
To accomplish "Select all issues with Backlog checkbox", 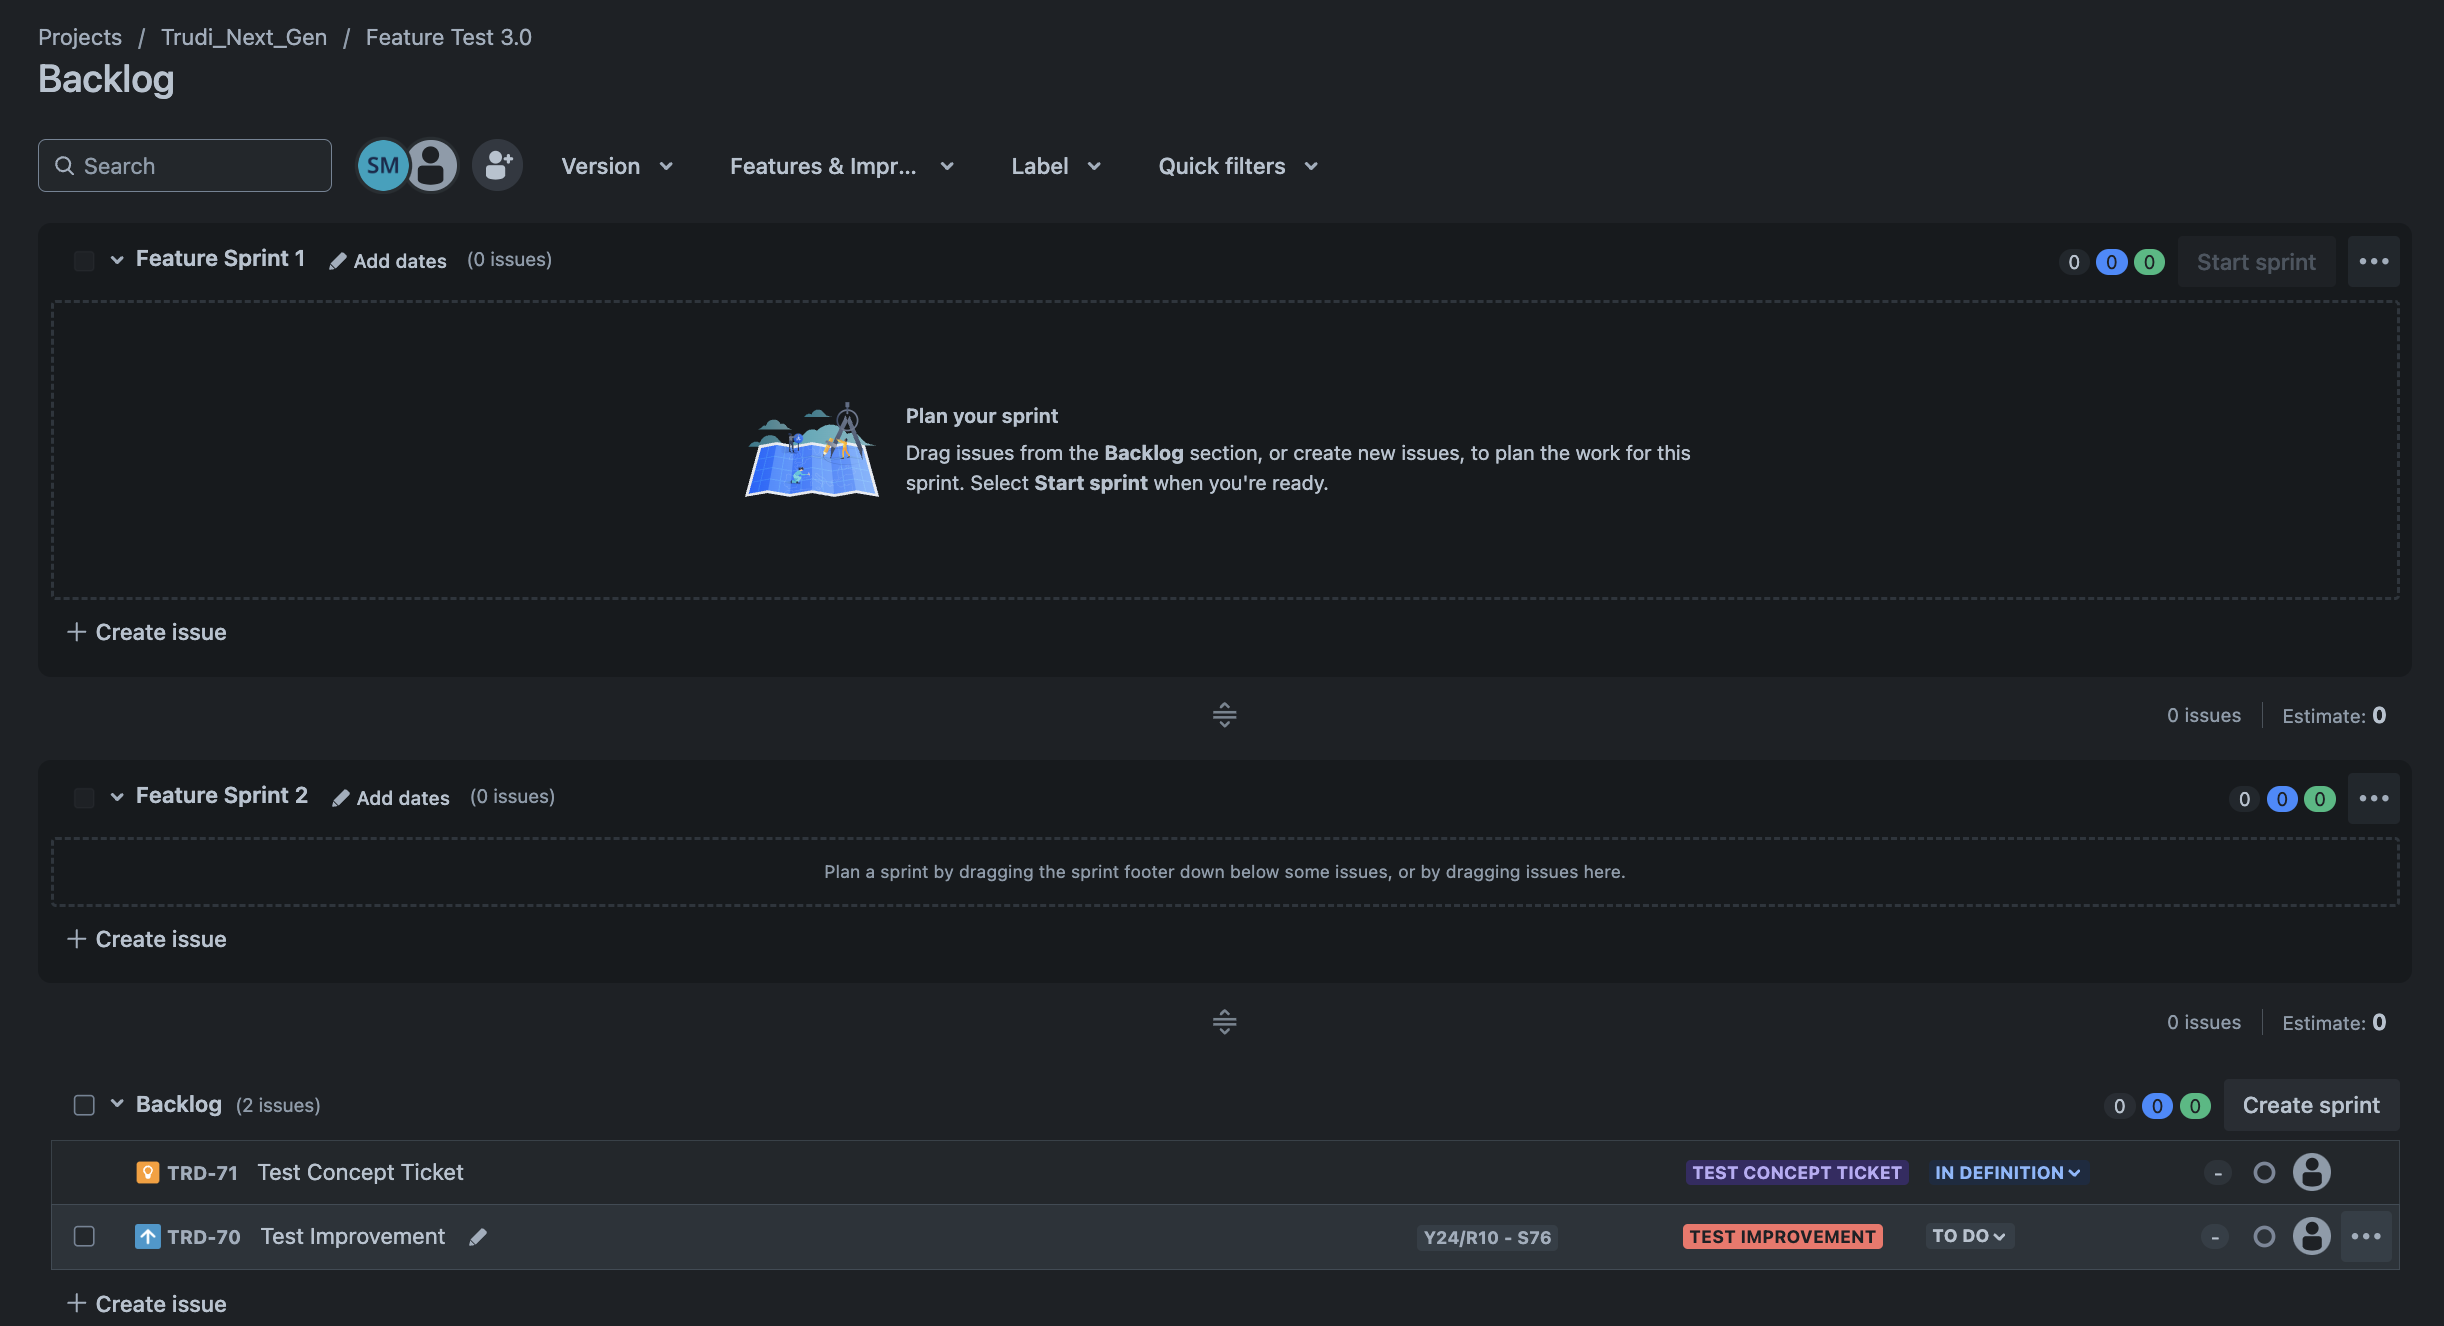I will point(84,1105).
